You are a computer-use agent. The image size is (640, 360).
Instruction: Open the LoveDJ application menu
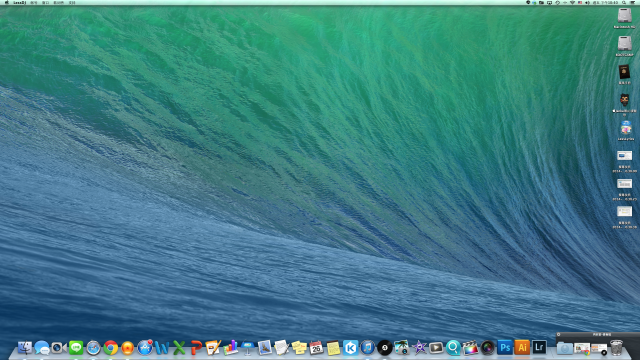pyautogui.click(x=20, y=2)
